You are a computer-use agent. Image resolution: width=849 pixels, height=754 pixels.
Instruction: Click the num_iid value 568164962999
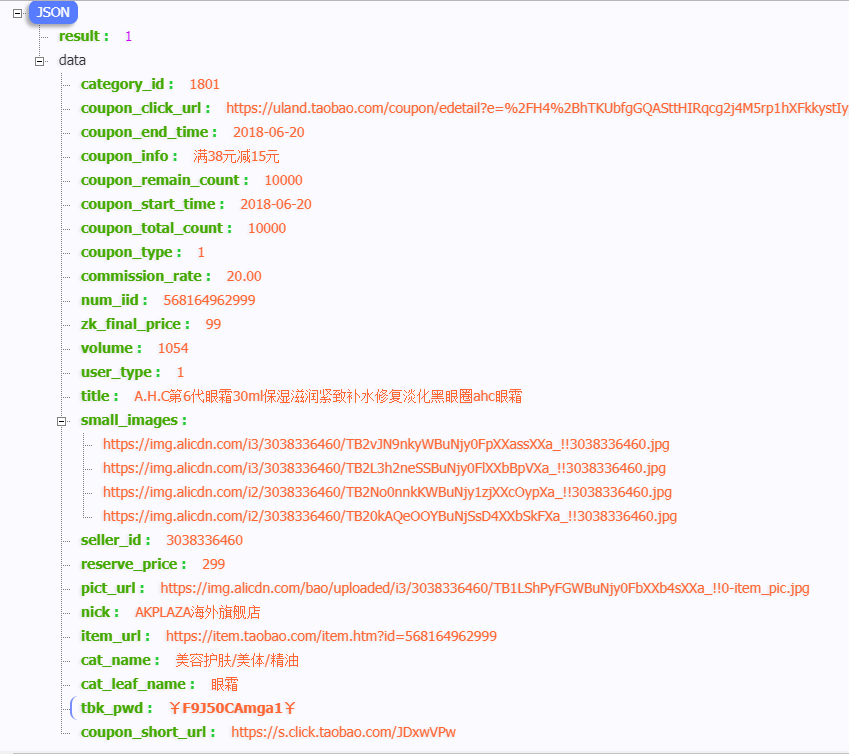(x=209, y=300)
